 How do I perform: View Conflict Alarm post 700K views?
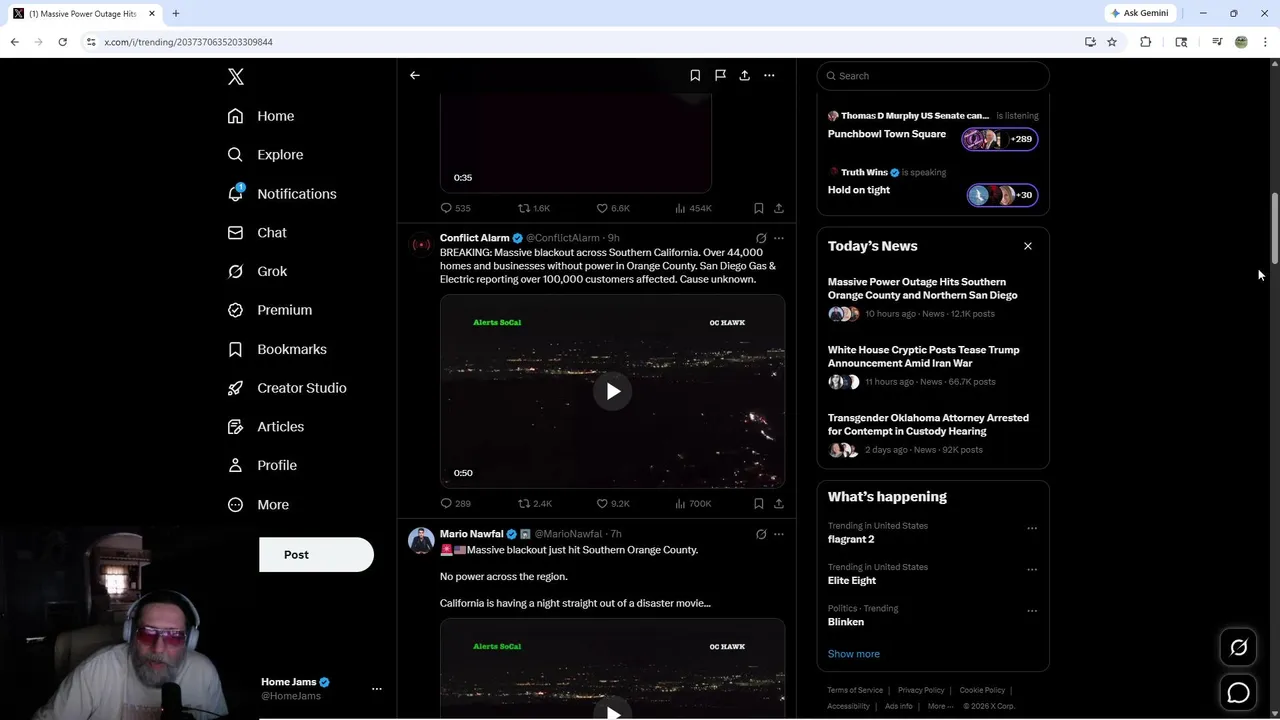click(x=693, y=504)
